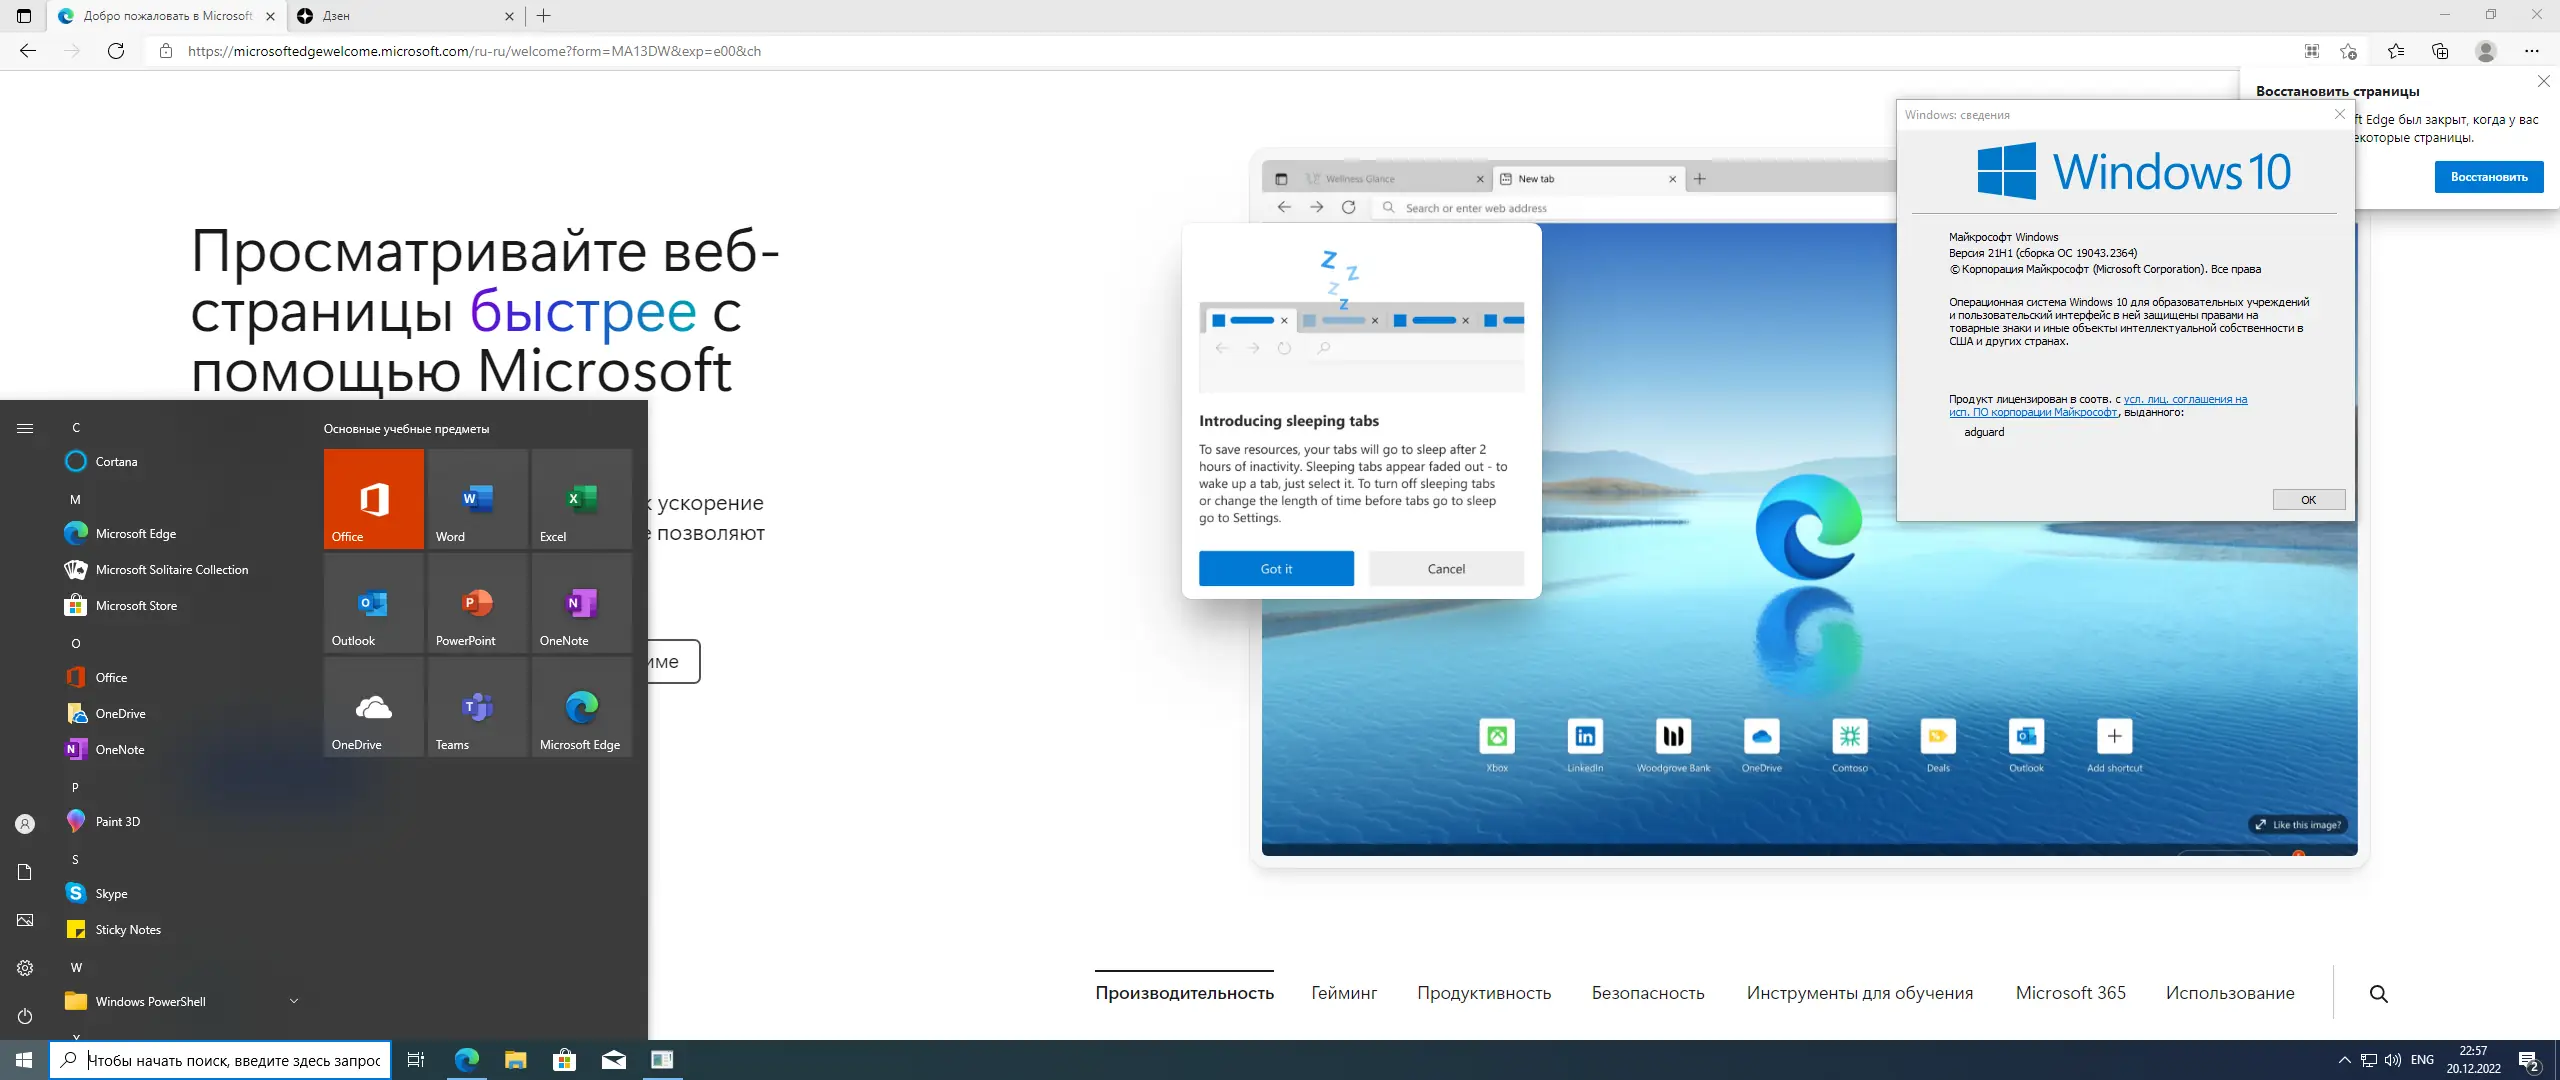This screenshot has width=2560, height=1080.
Task: Click the taskbar search input box
Action: tap(232, 1060)
